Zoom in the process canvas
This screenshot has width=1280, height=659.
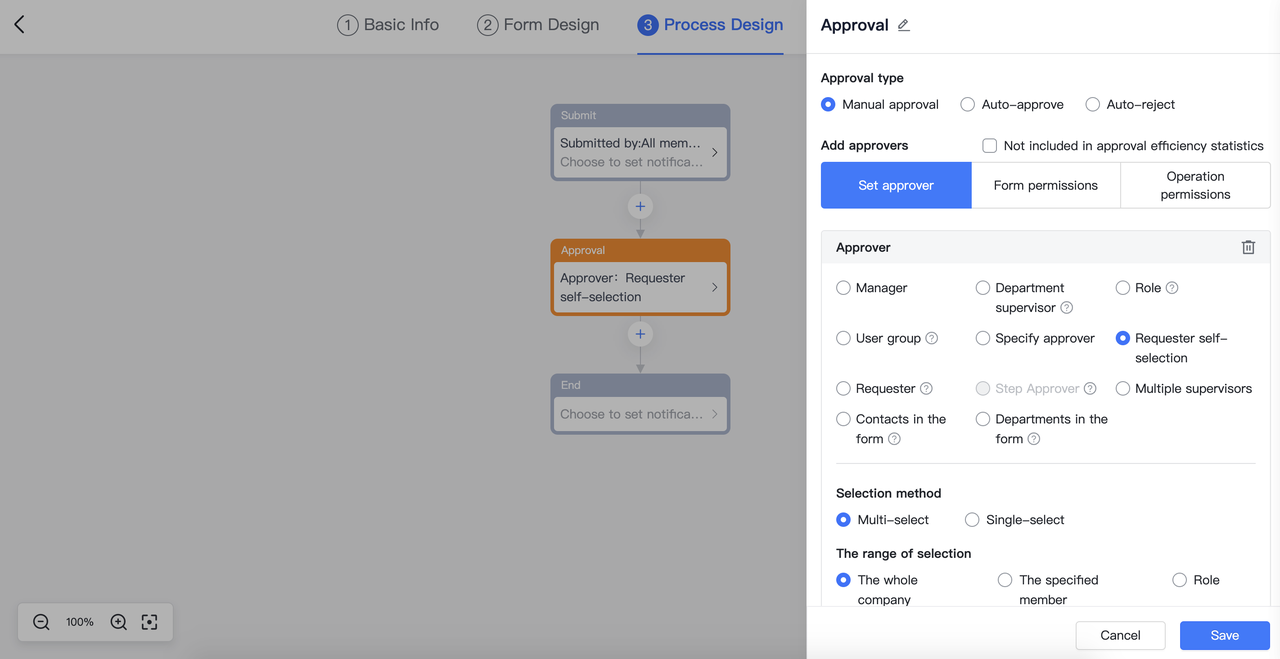(x=118, y=622)
